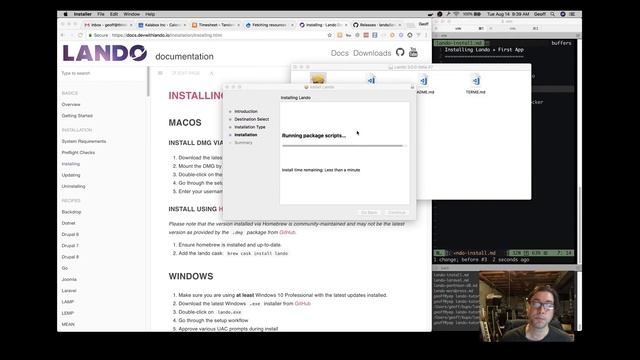The width and height of the screenshot is (640, 360).
Task: Toggle the docs sidebar hamburger icon
Action: tap(160, 73)
